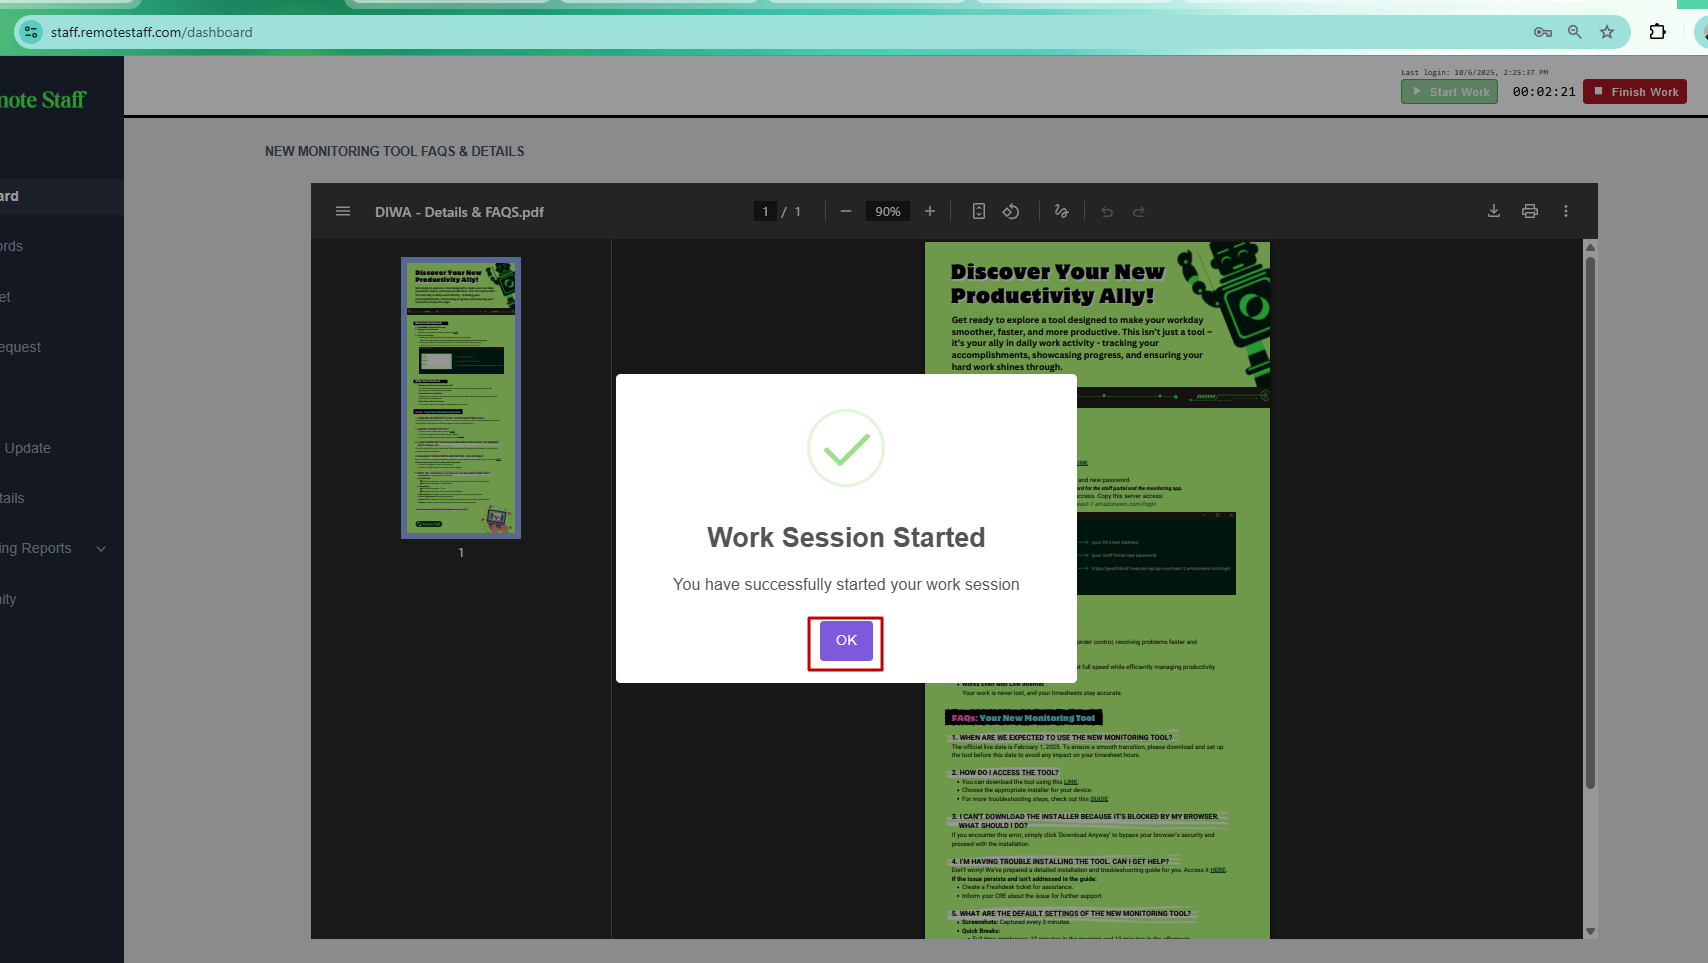This screenshot has height=963, width=1708.
Task: Toggle the PDF fit to page icon
Action: click(979, 211)
